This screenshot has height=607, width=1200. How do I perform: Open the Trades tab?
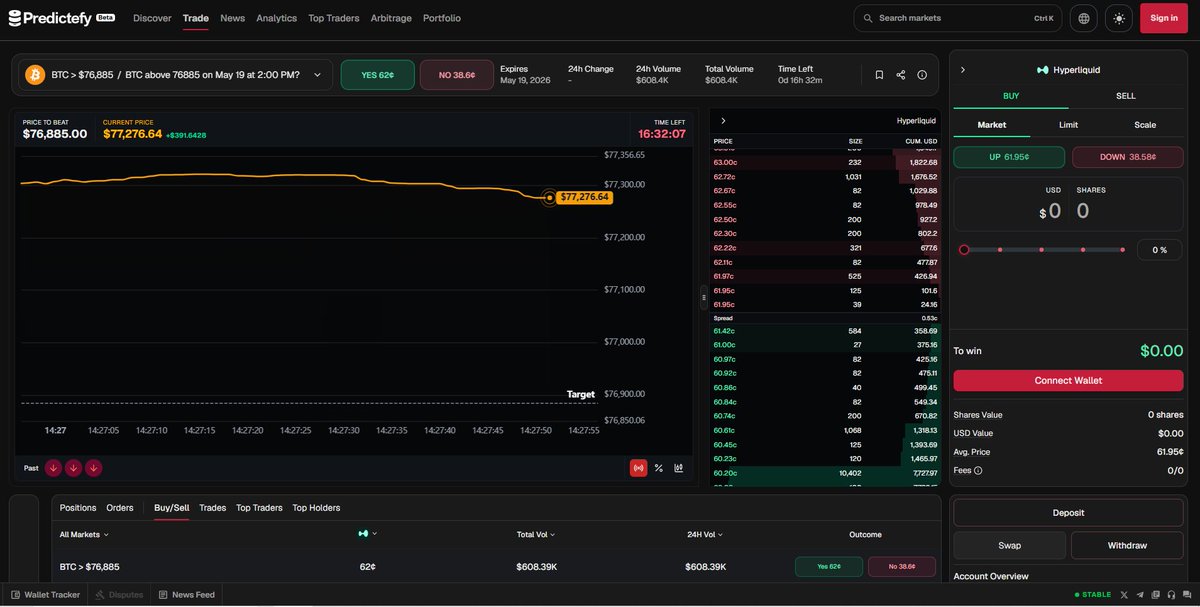tap(212, 508)
